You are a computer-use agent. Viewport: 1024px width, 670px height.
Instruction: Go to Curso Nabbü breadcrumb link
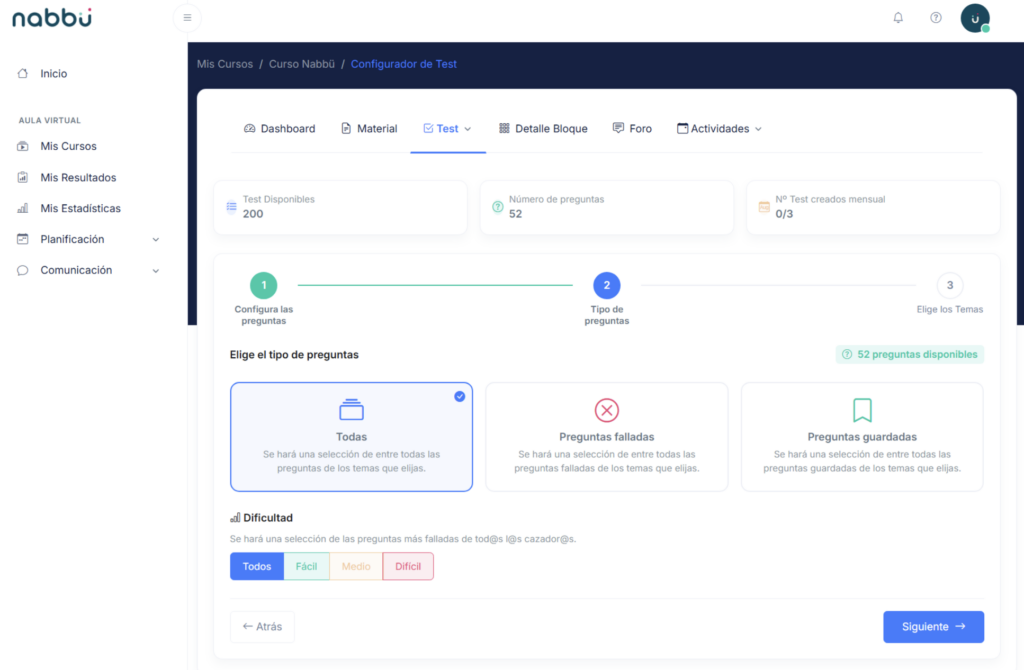pos(302,64)
